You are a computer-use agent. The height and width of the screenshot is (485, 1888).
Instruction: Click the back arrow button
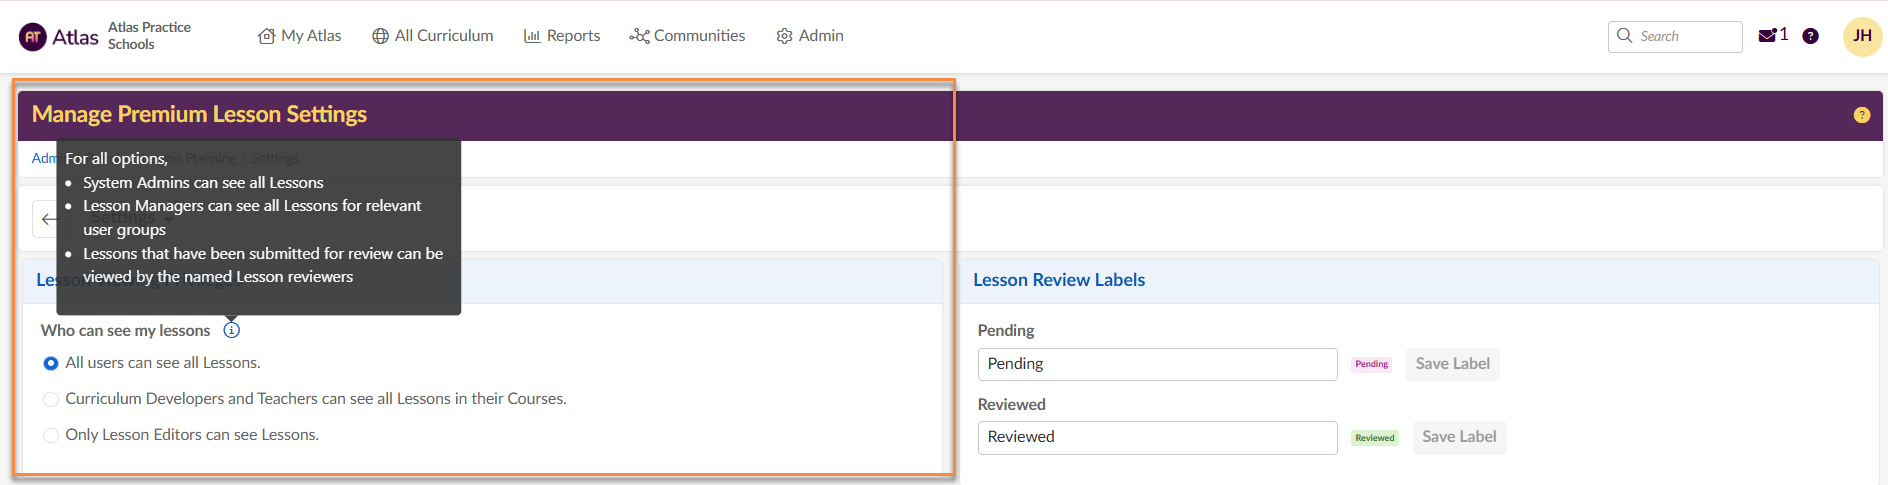click(x=48, y=219)
